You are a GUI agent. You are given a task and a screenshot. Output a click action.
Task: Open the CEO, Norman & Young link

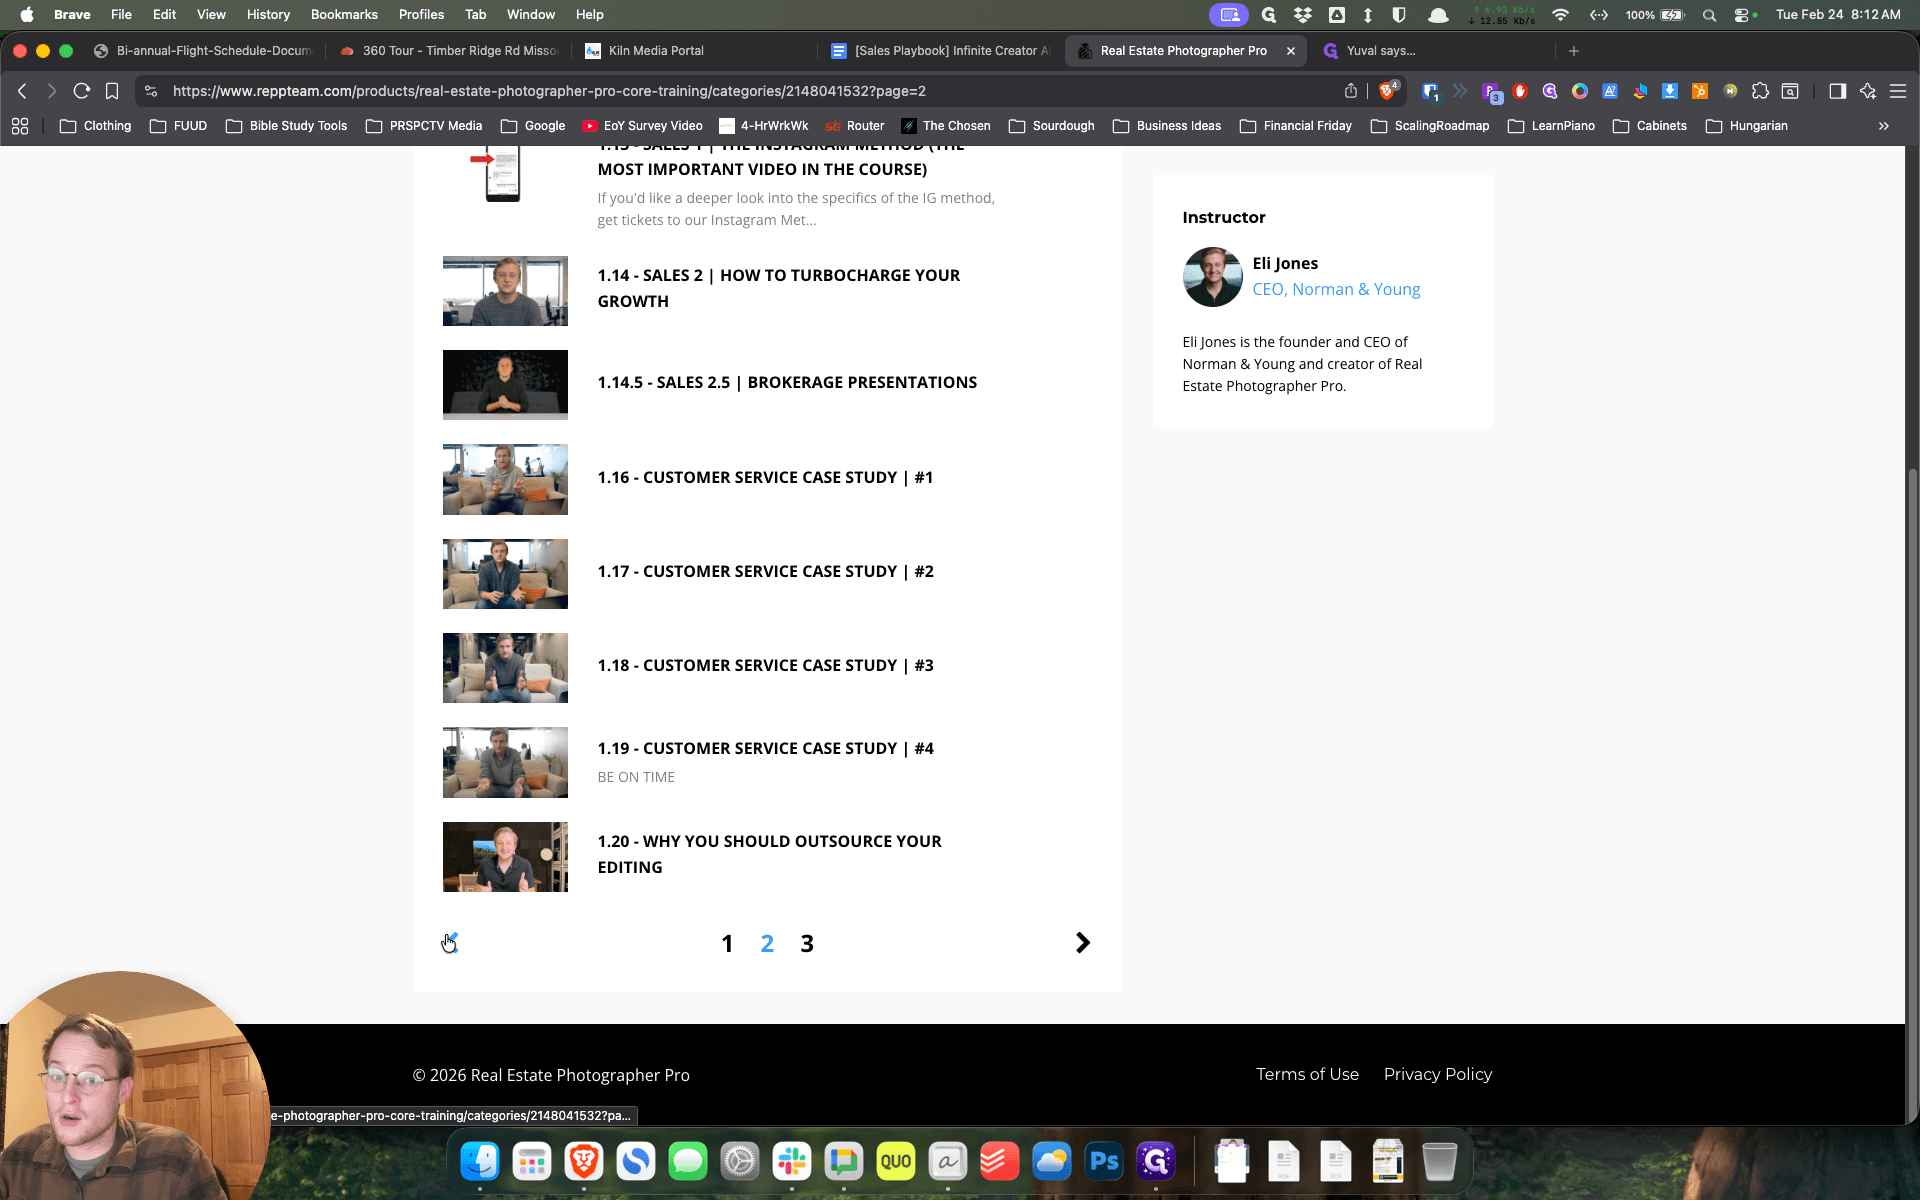coord(1336,289)
